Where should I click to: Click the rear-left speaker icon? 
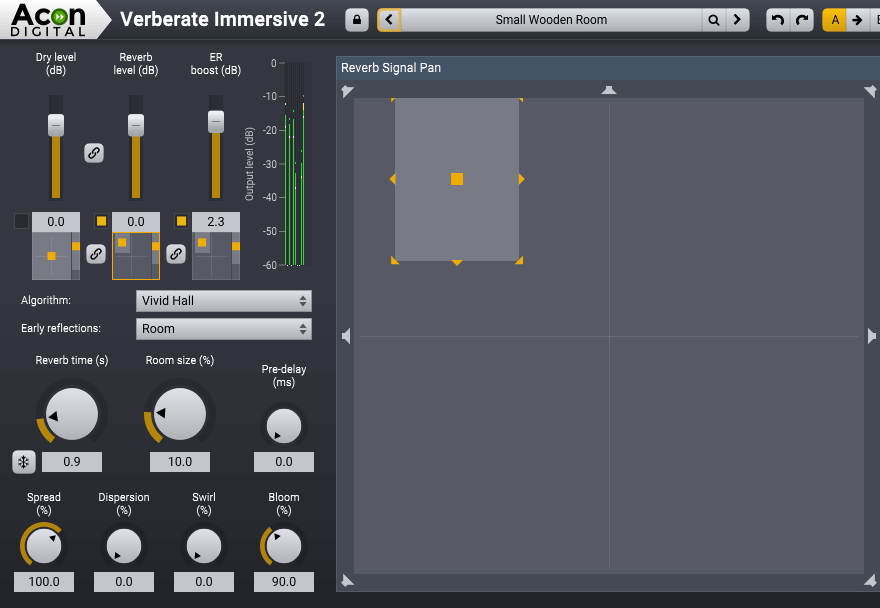tap(347, 580)
